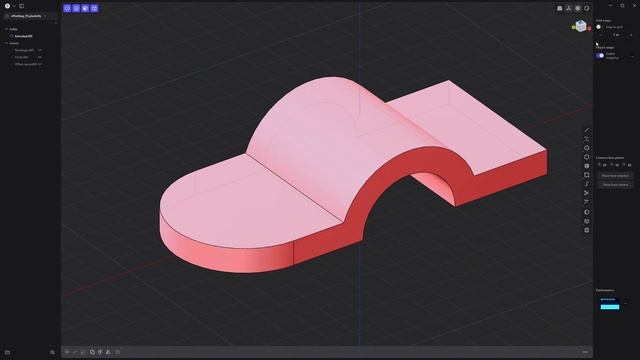This screenshot has height=360, width=640.
Task: Toggle the sidebar layout icon in title bar
Action: 22,6
